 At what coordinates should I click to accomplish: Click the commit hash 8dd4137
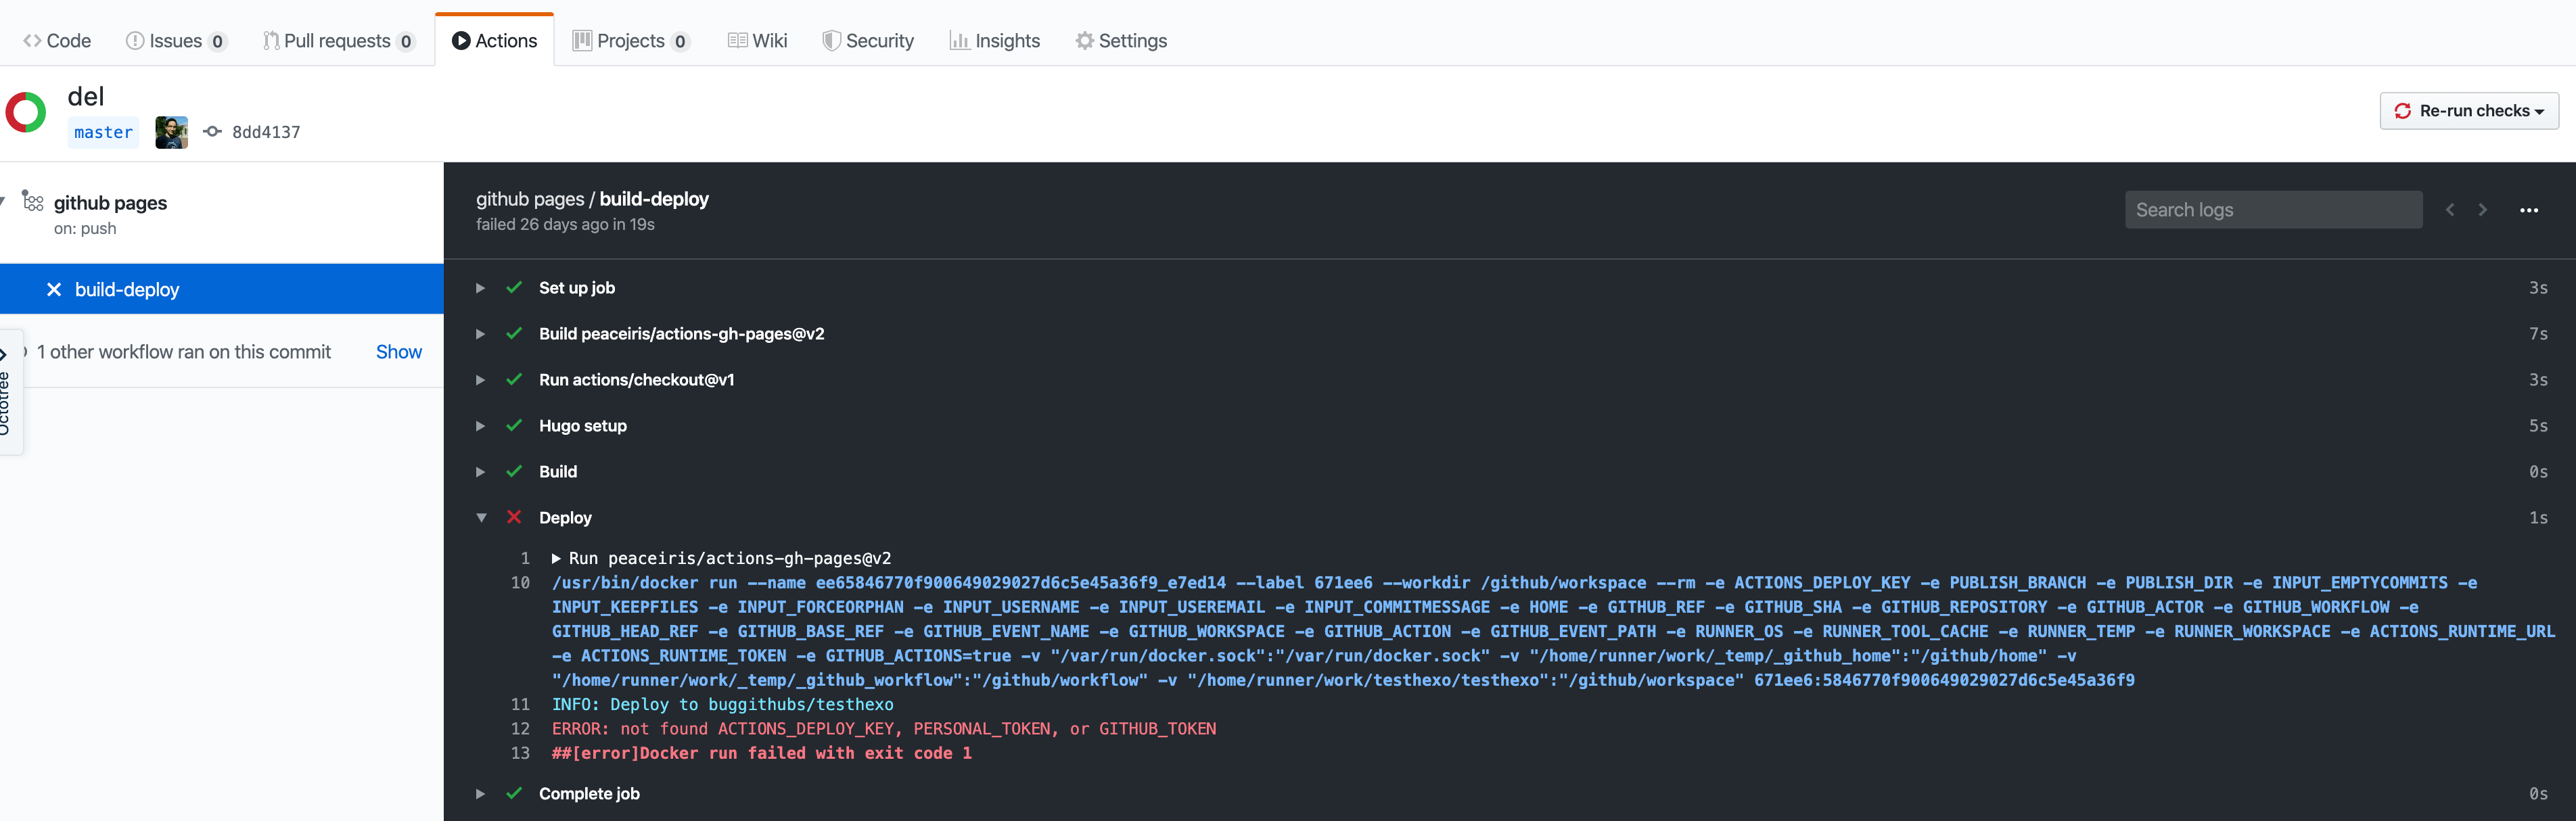[266, 132]
